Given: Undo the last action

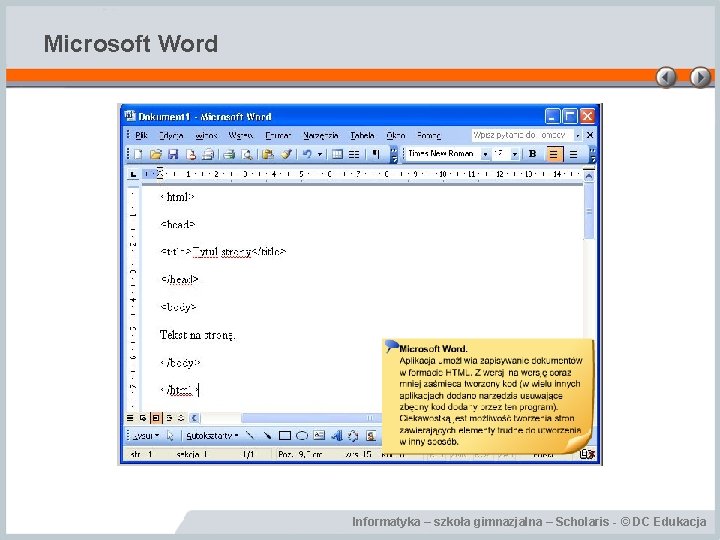Looking at the screenshot, I should click(307, 154).
